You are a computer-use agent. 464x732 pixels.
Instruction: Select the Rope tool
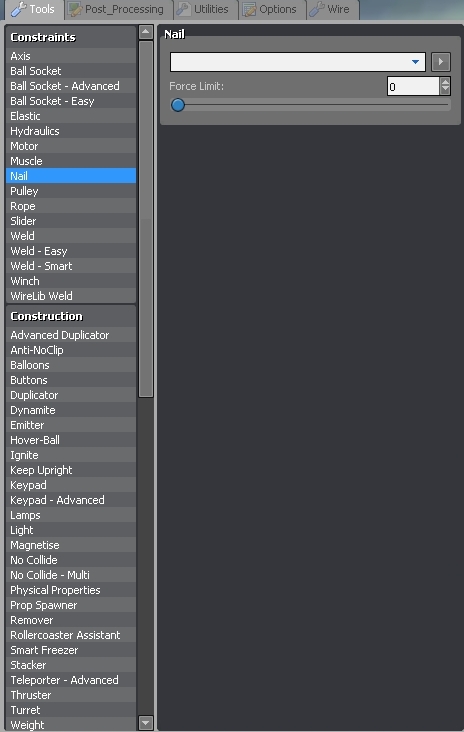click(71, 206)
